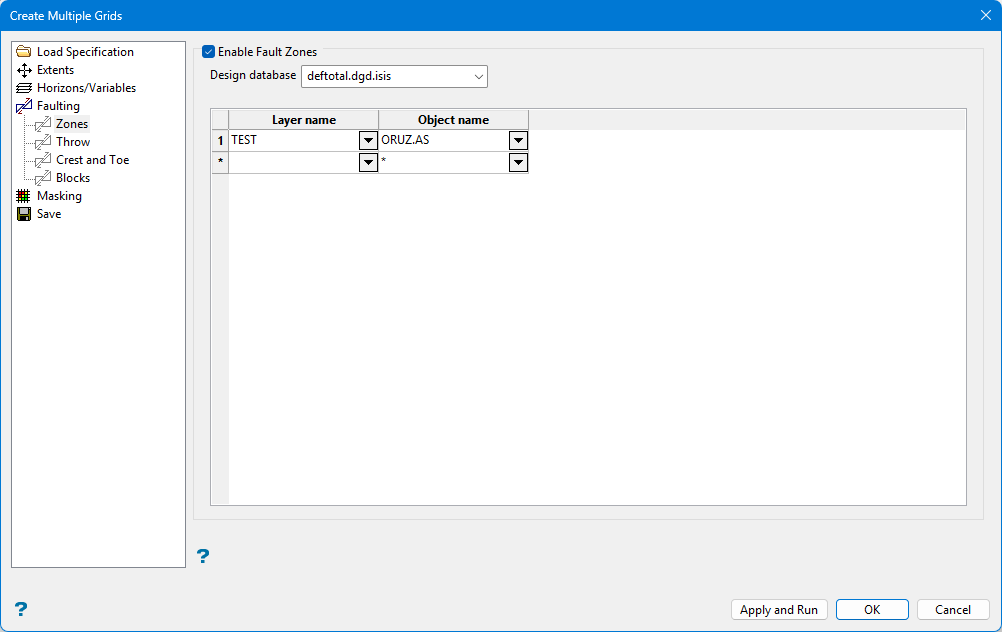Screen dimensions: 1002x632
Task: Click the Save floppy disk icon
Action: (24, 213)
